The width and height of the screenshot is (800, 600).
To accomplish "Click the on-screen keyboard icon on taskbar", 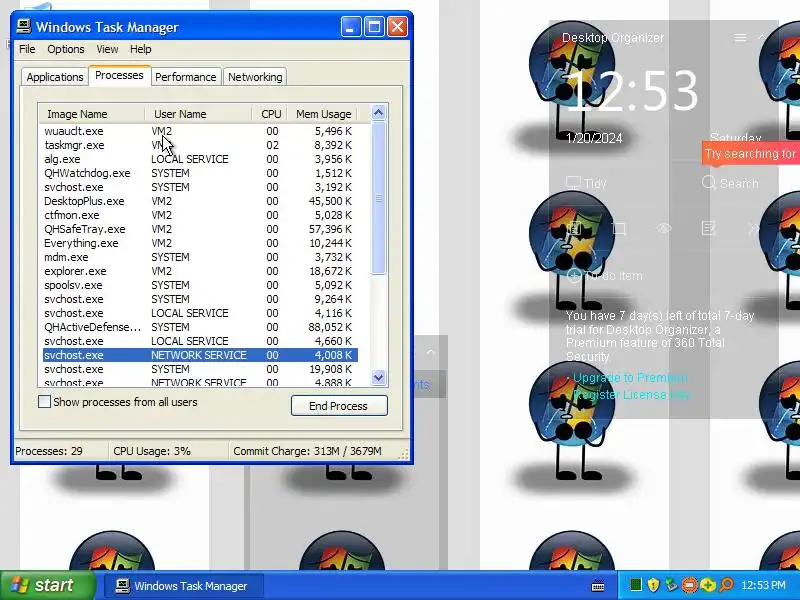I will coord(598,586).
